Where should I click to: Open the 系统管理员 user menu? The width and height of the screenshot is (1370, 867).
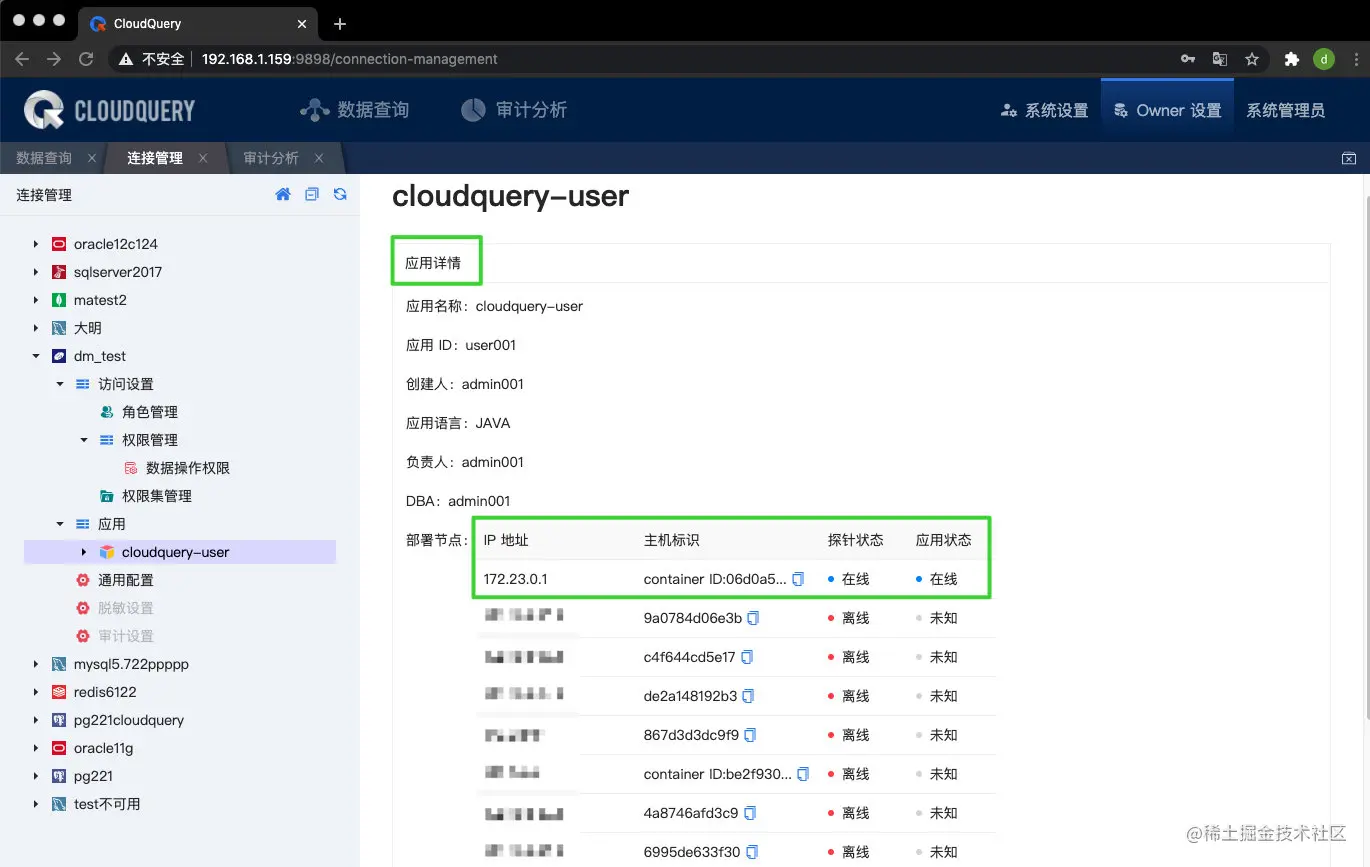point(1285,110)
